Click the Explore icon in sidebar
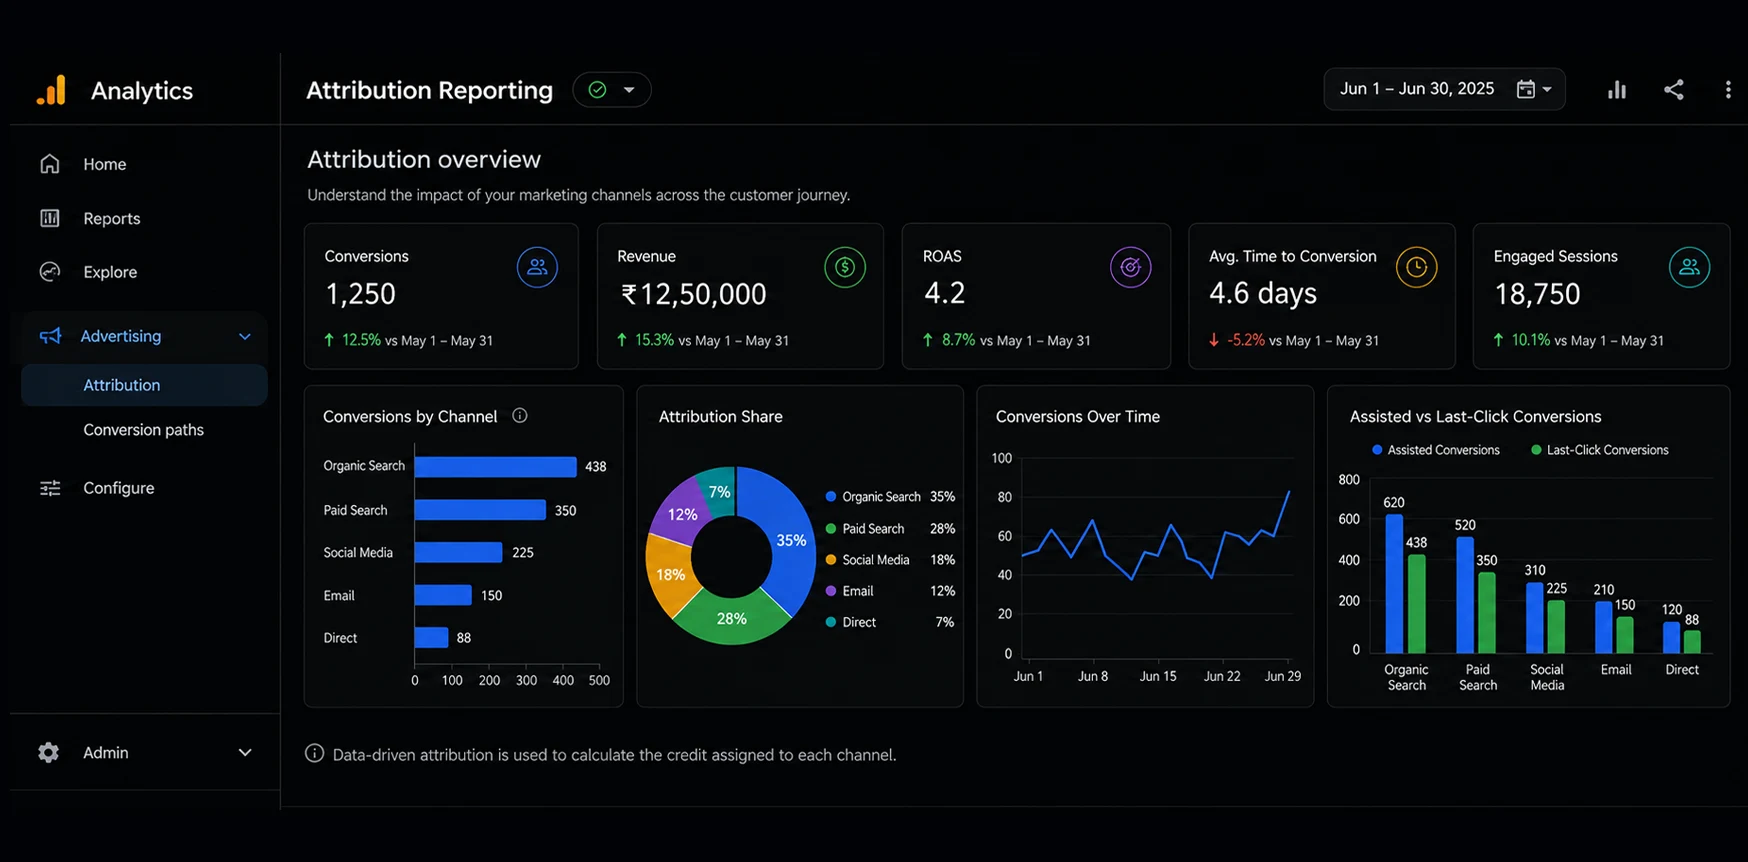1748x862 pixels. click(x=50, y=272)
